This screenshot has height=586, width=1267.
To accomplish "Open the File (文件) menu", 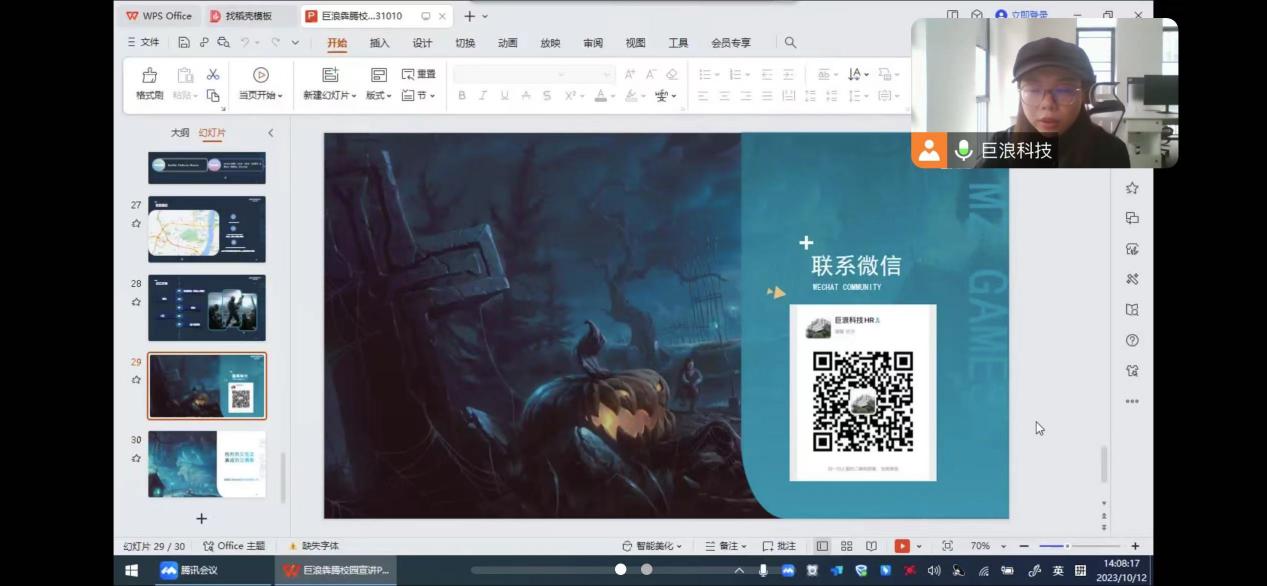I will [x=143, y=43].
